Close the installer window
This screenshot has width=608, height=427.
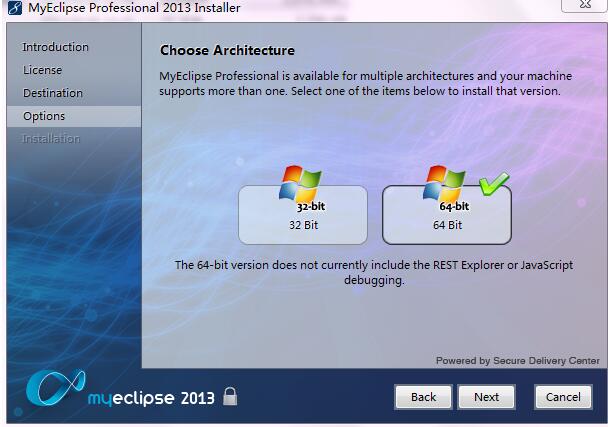coord(584,5)
